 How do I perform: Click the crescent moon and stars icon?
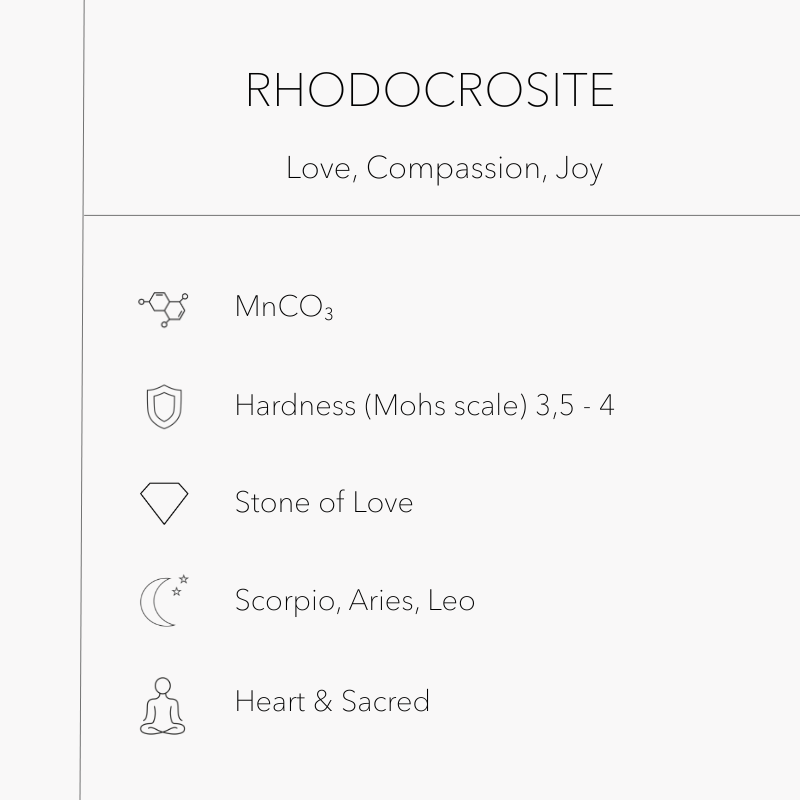point(164,601)
